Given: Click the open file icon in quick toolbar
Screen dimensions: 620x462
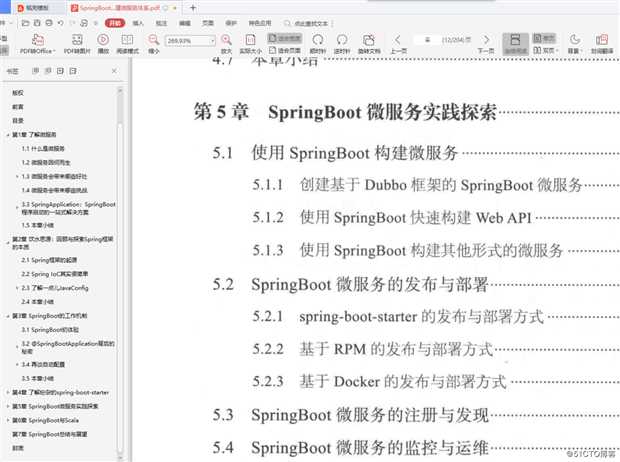Looking at the screenshot, I should pyautogui.click(x=25, y=23).
